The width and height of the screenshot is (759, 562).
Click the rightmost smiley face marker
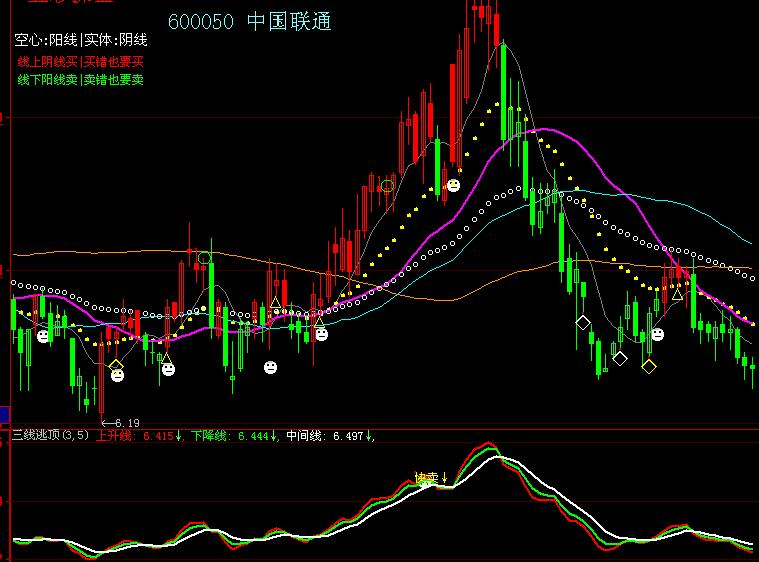(657, 334)
